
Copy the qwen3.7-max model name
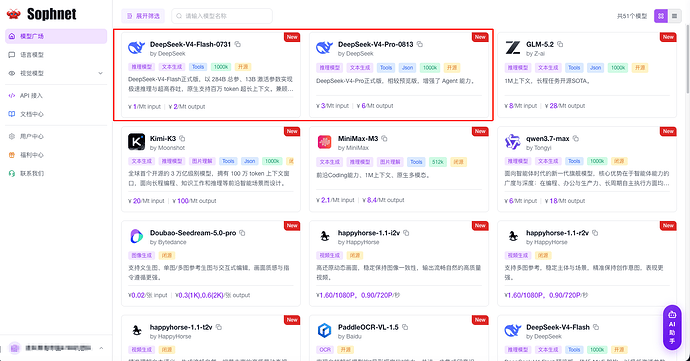click(576, 138)
